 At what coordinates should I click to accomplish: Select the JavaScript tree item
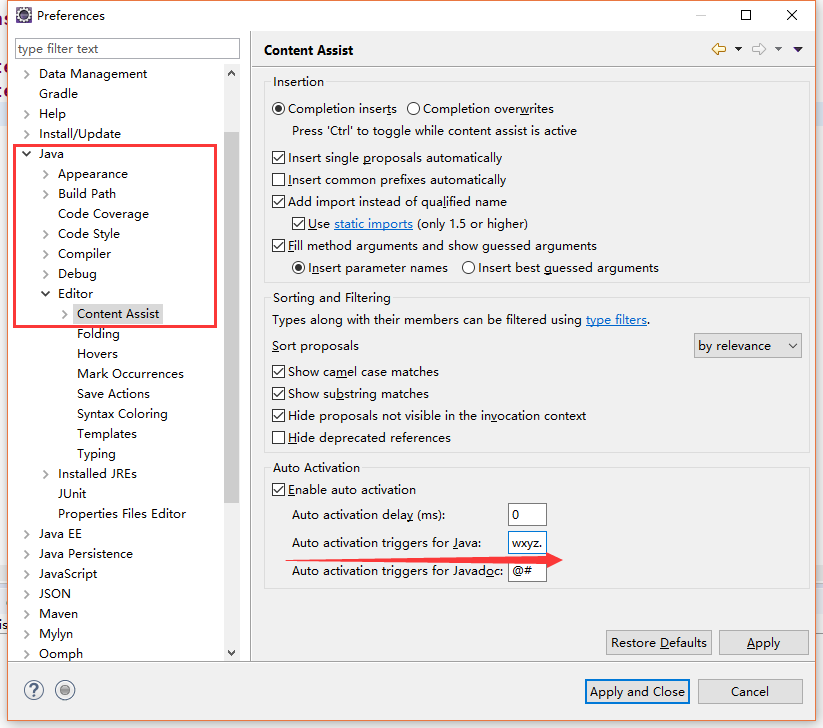(x=68, y=574)
